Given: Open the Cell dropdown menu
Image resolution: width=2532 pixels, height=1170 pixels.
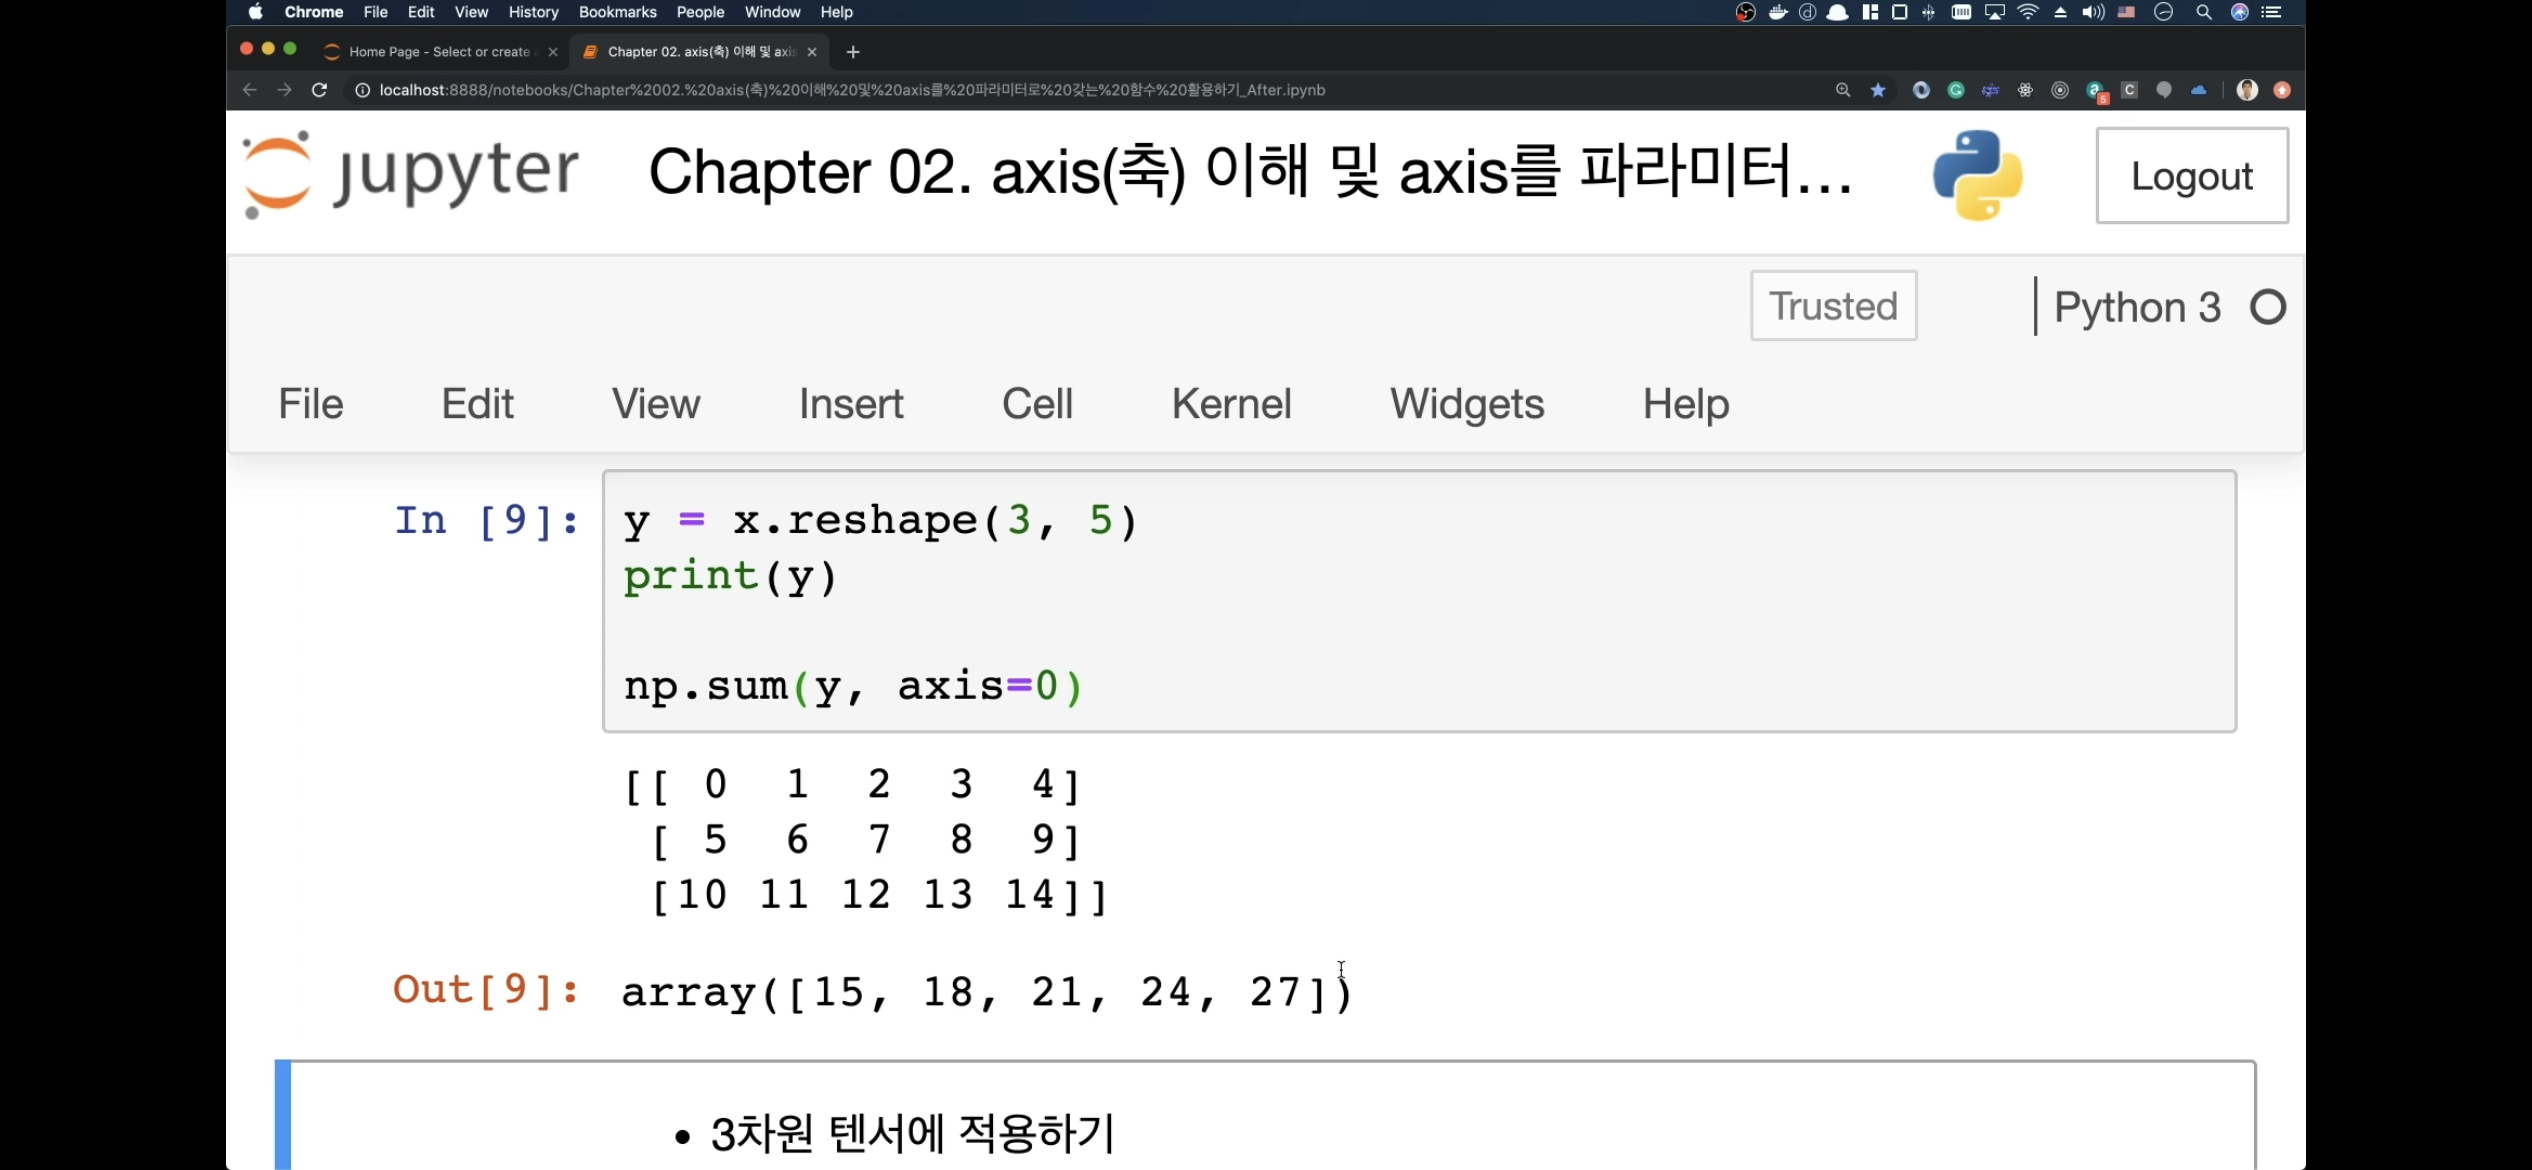Looking at the screenshot, I should [1037, 404].
